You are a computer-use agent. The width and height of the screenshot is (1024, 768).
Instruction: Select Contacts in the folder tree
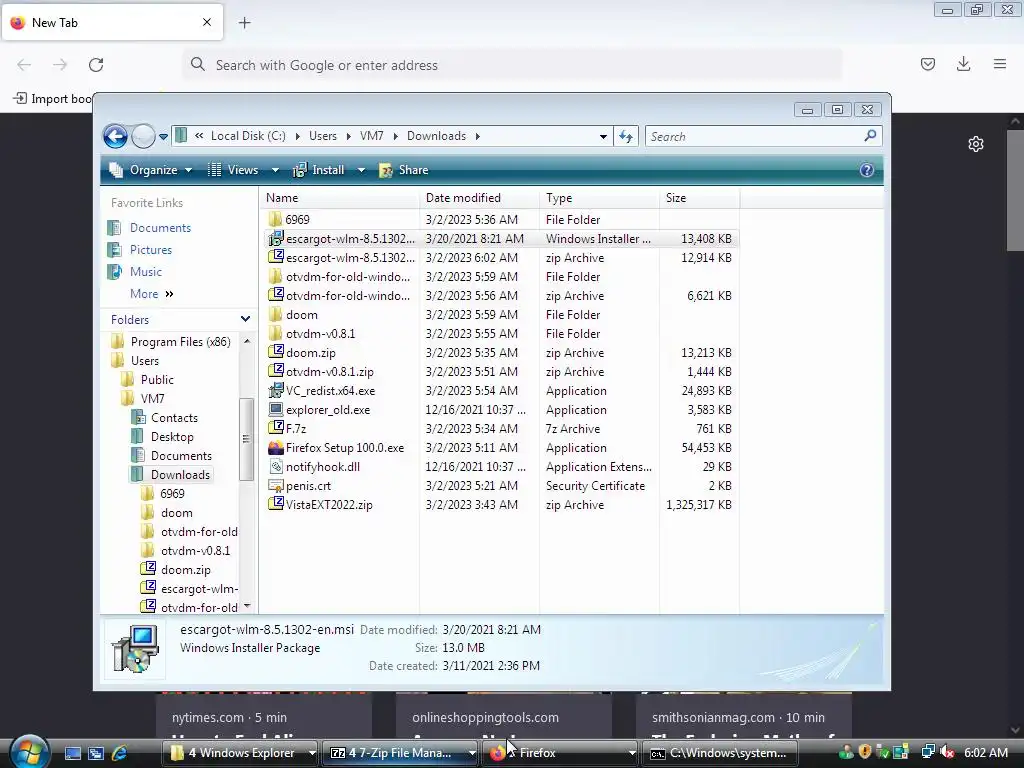click(x=174, y=417)
